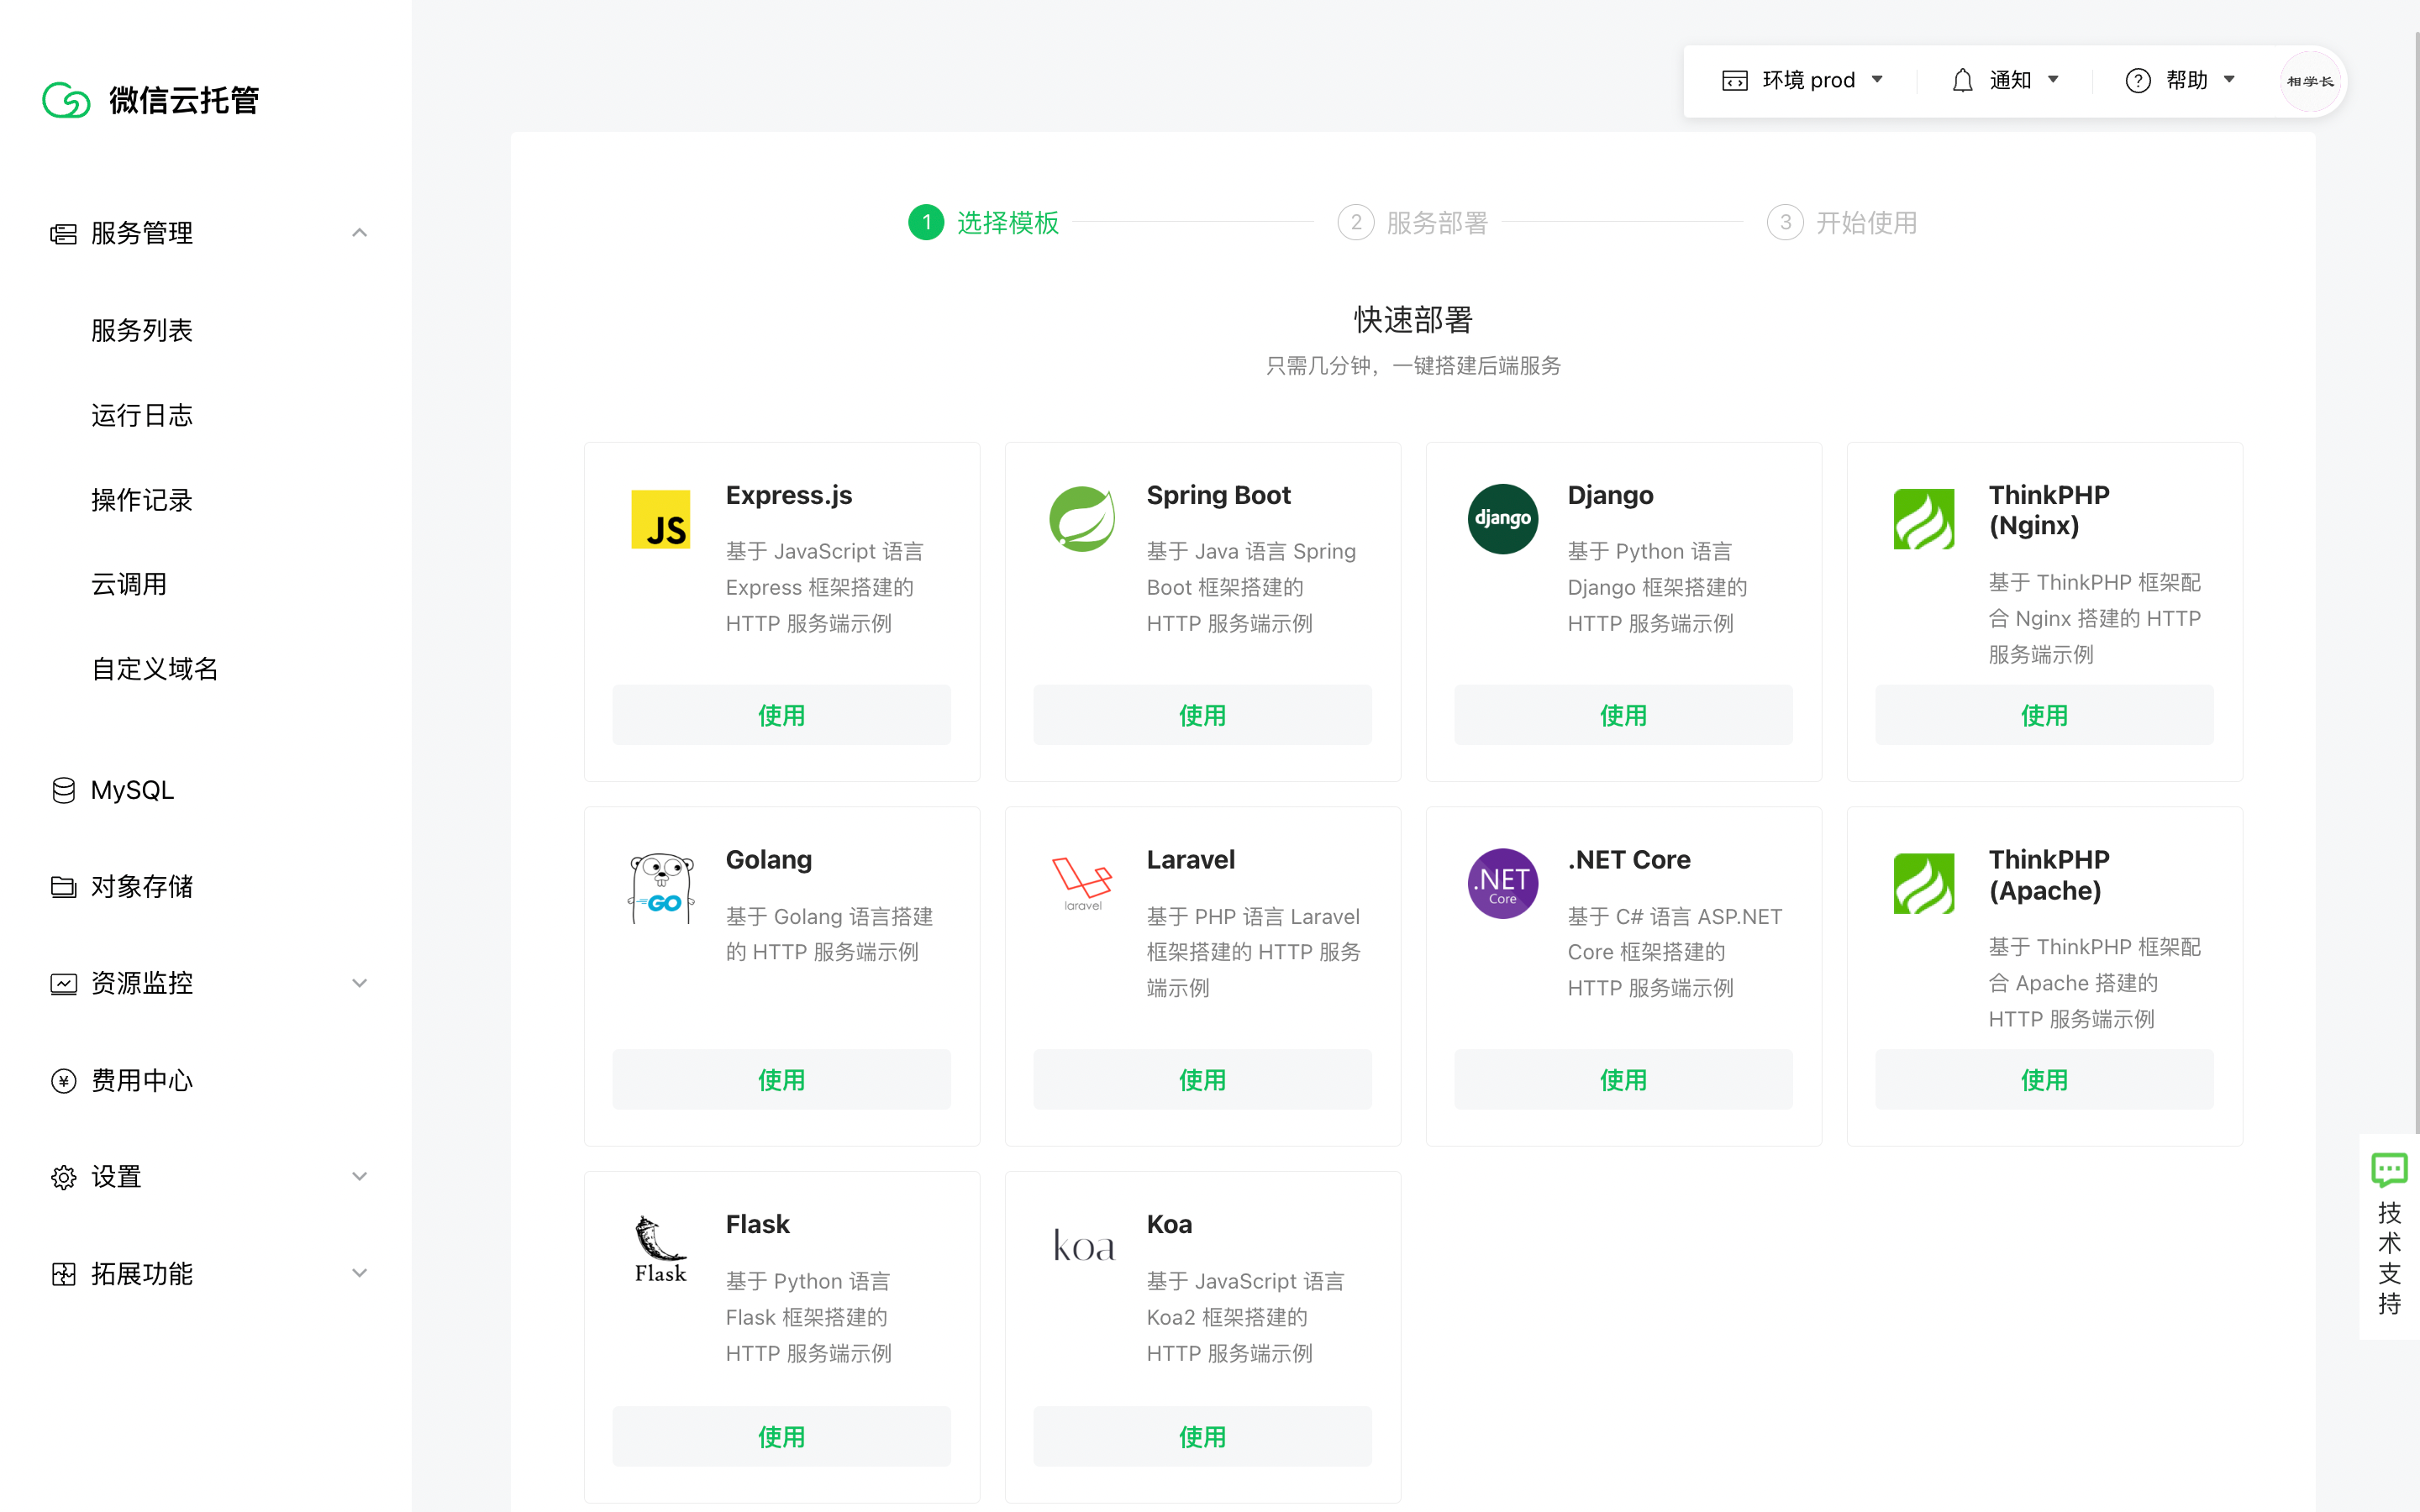Click the Koa logo

click(1084, 1246)
